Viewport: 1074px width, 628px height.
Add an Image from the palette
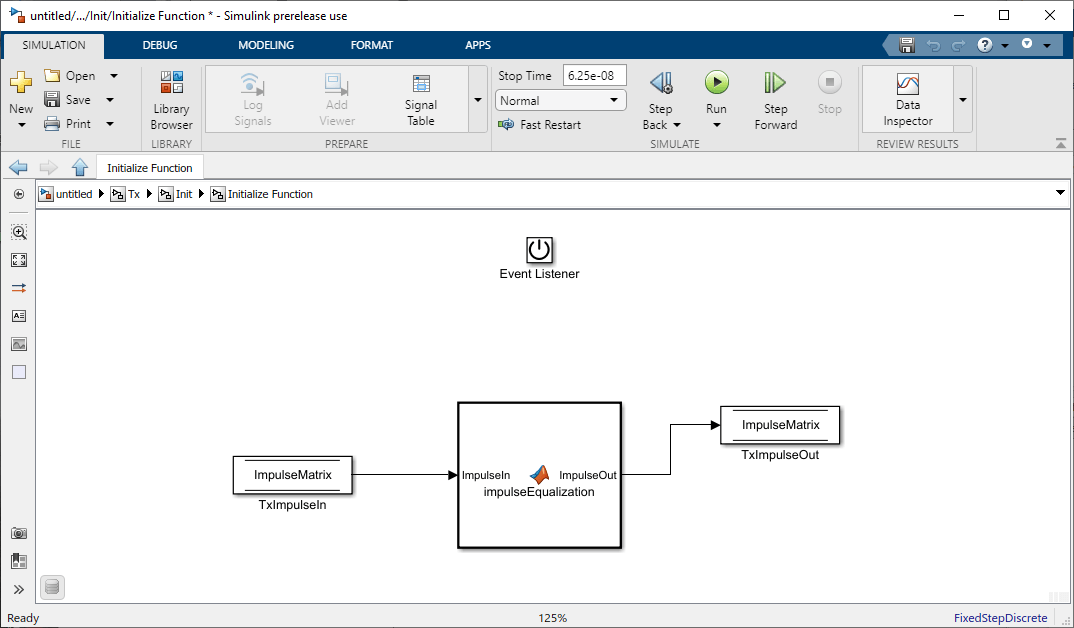tap(19, 344)
